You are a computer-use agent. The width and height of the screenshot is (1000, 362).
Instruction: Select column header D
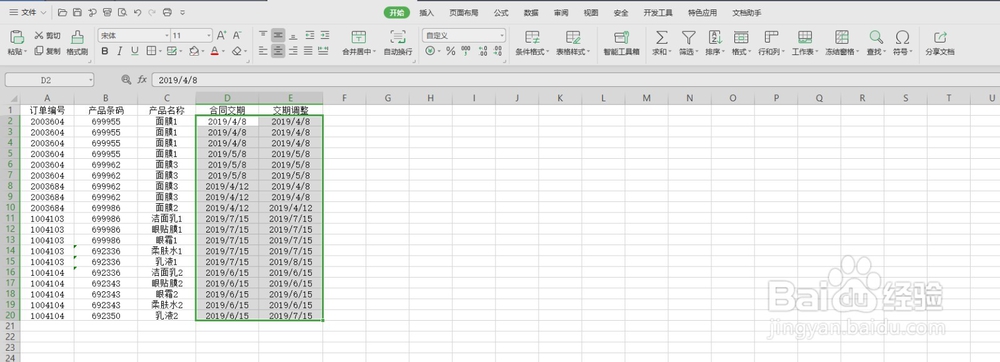226,98
